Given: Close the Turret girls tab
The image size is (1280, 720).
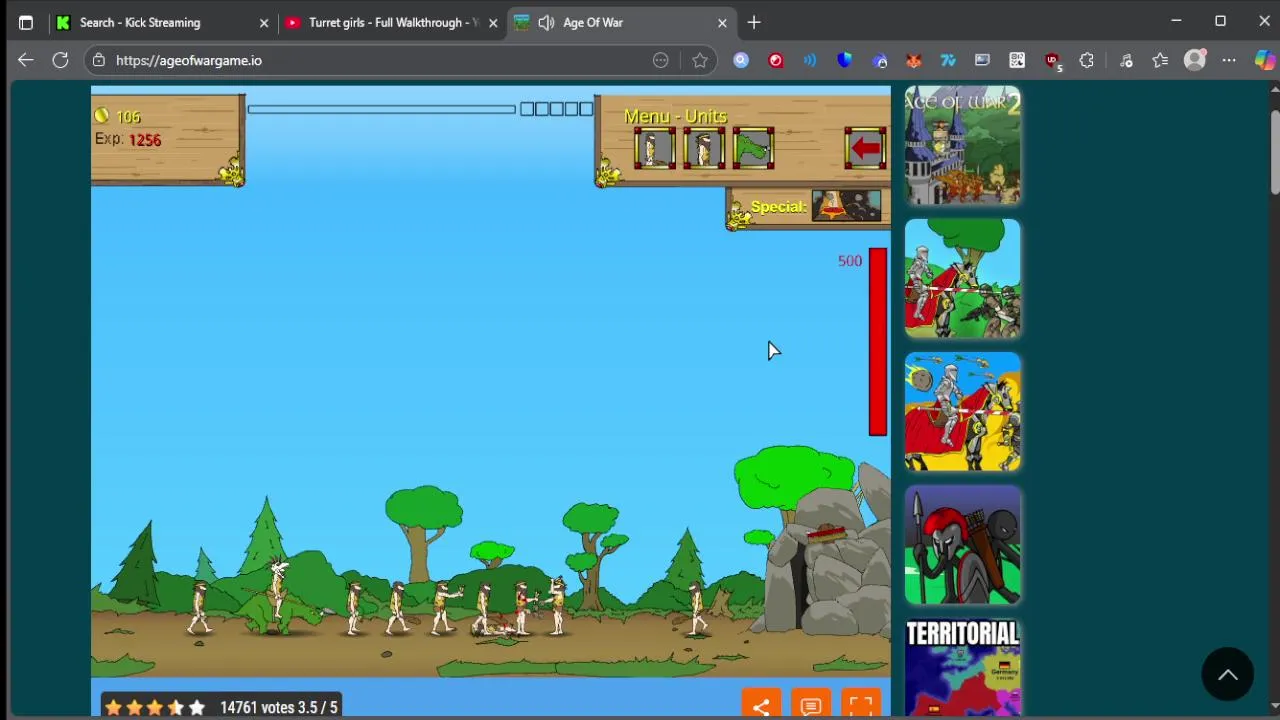Looking at the screenshot, I should pos(493,22).
